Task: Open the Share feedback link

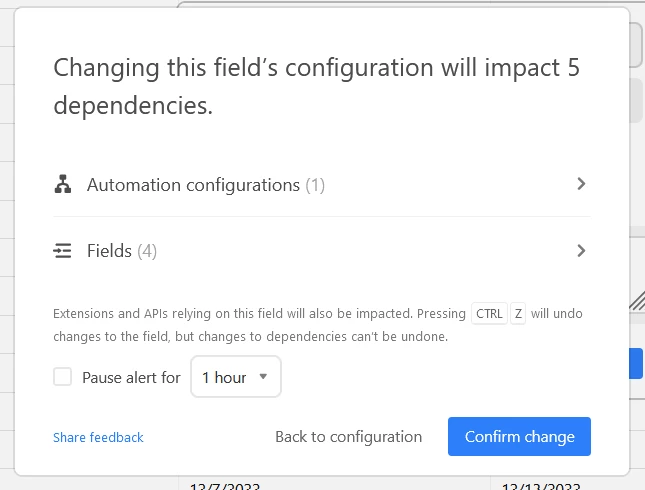Action: tap(98, 437)
